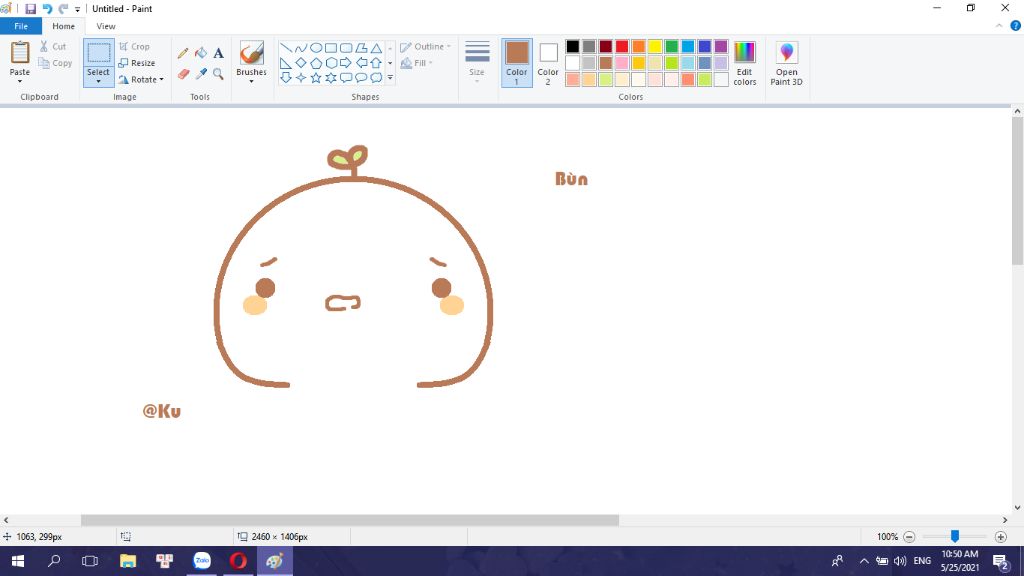1024x576 pixels.
Task: Expand the Select dropdown arrow
Action: coord(99,82)
